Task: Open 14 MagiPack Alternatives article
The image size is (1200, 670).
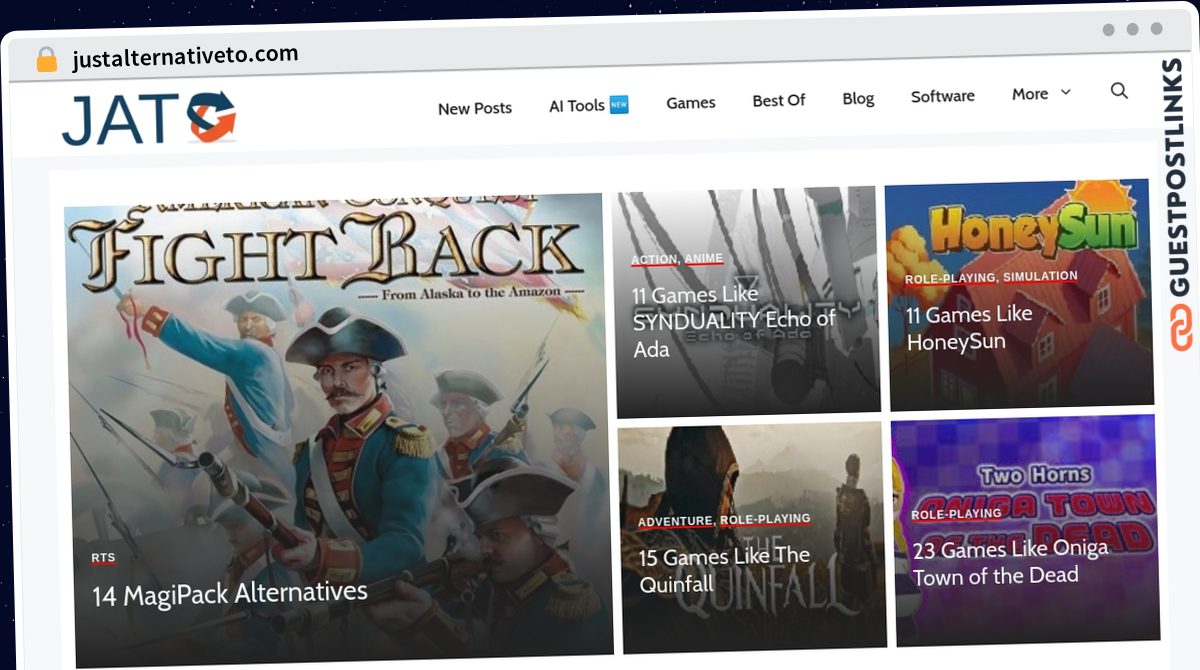Action: pos(229,593)
